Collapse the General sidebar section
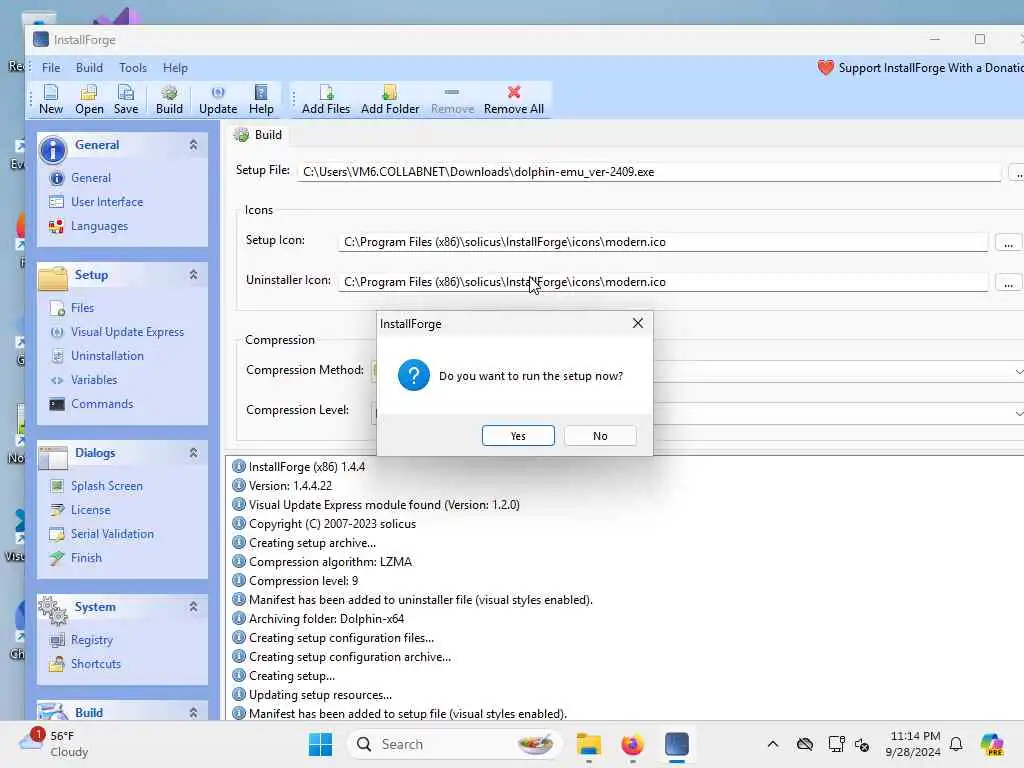 point(193,145)
